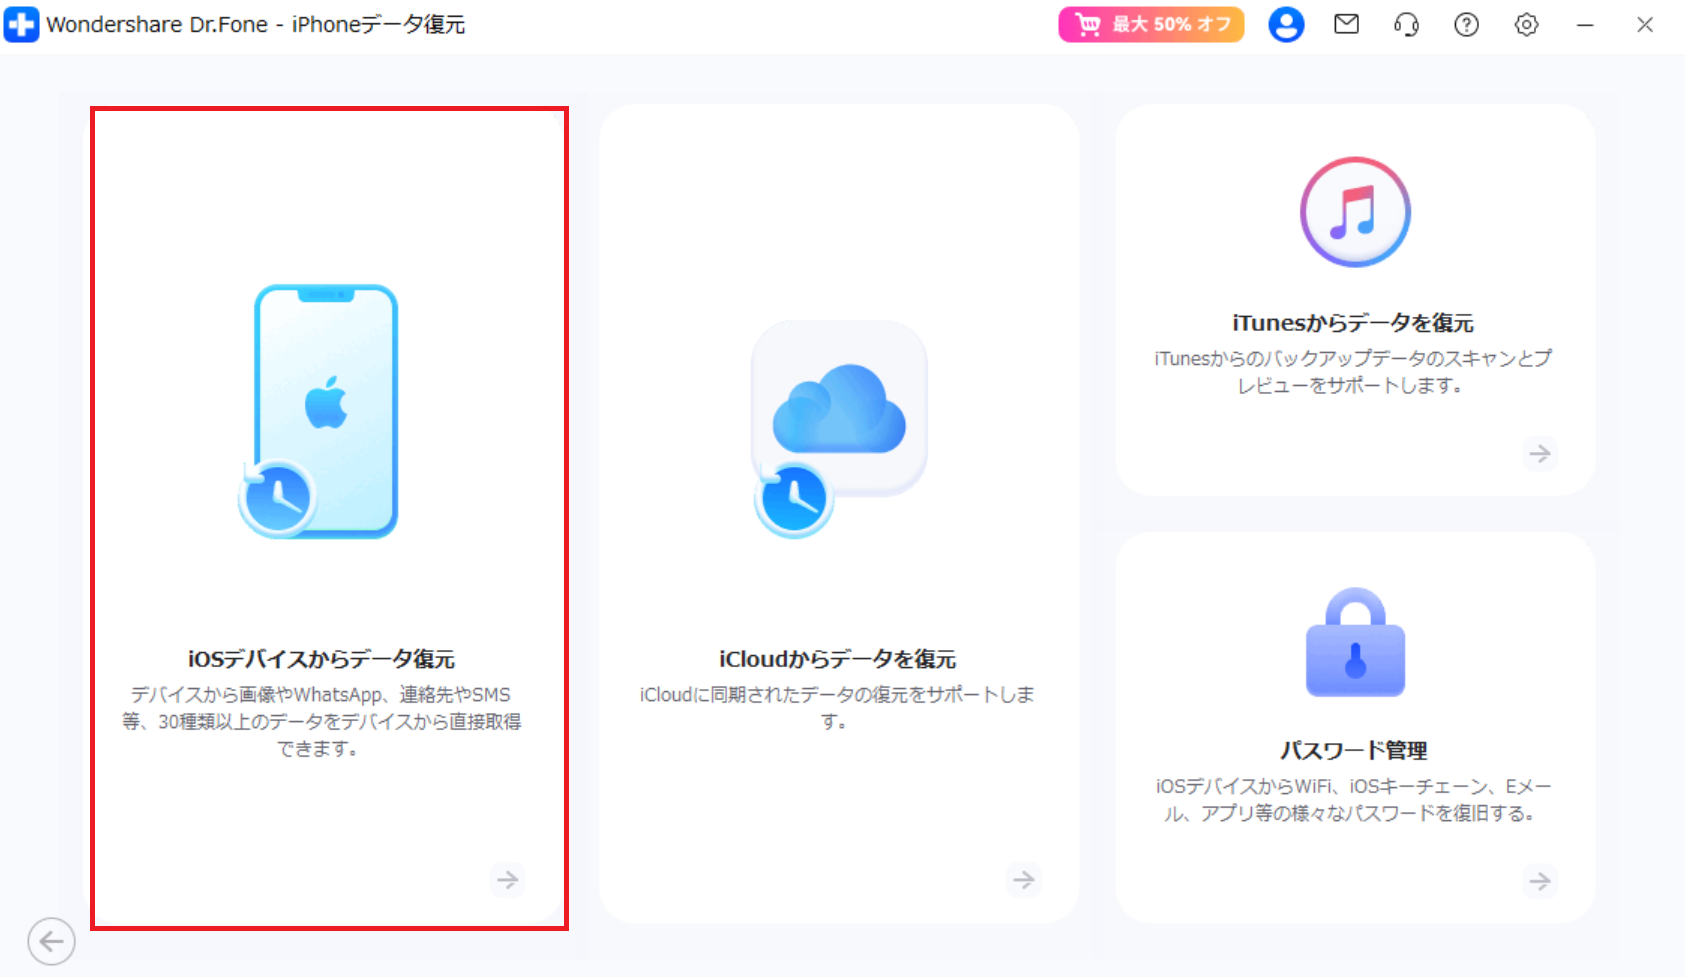Click the iPhone device recovery illustration
Viewport: 1685px width, 977px height.
[320, 411]
